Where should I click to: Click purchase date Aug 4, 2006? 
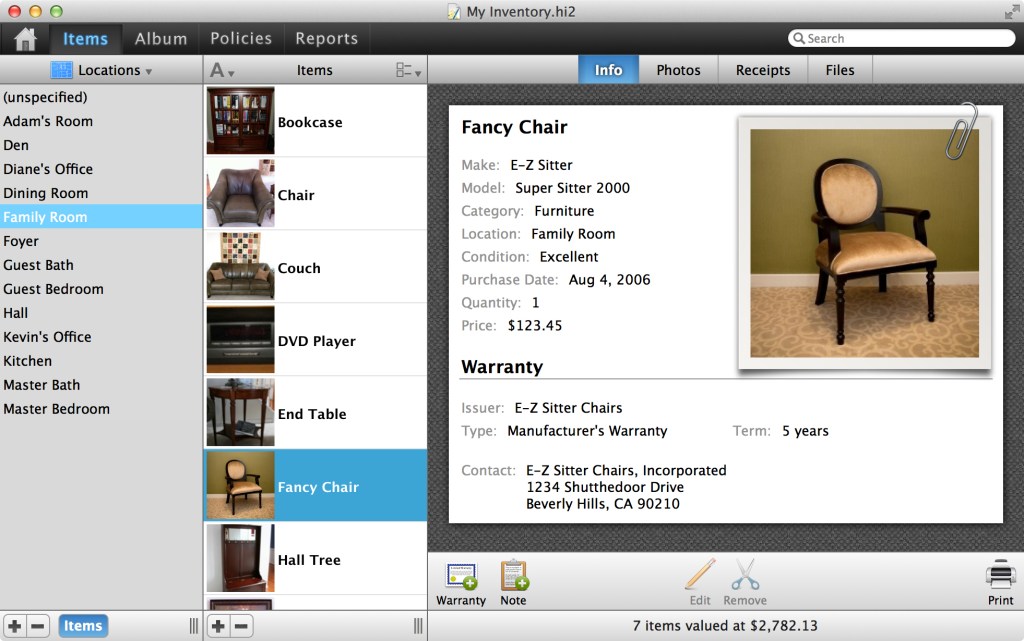coord(609,280)
